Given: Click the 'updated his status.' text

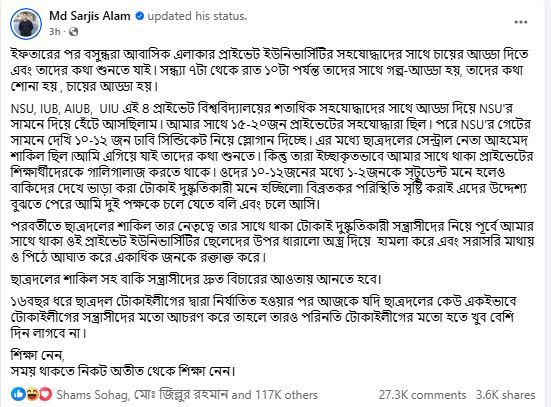Looking at the screenshot, I should pyautogui.click(x=197, y=16).
